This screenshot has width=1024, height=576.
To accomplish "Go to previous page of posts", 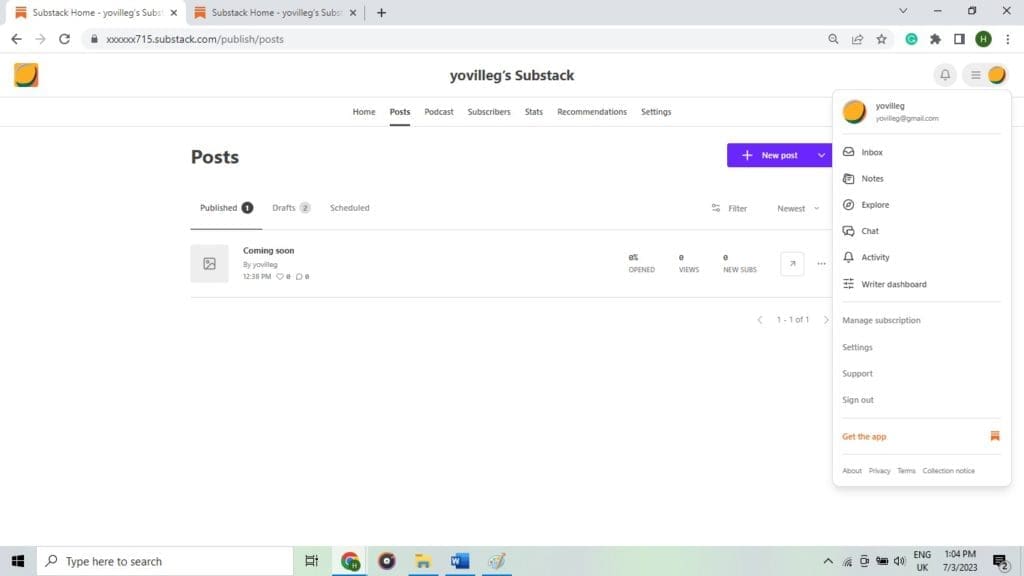I will point(760,320).
